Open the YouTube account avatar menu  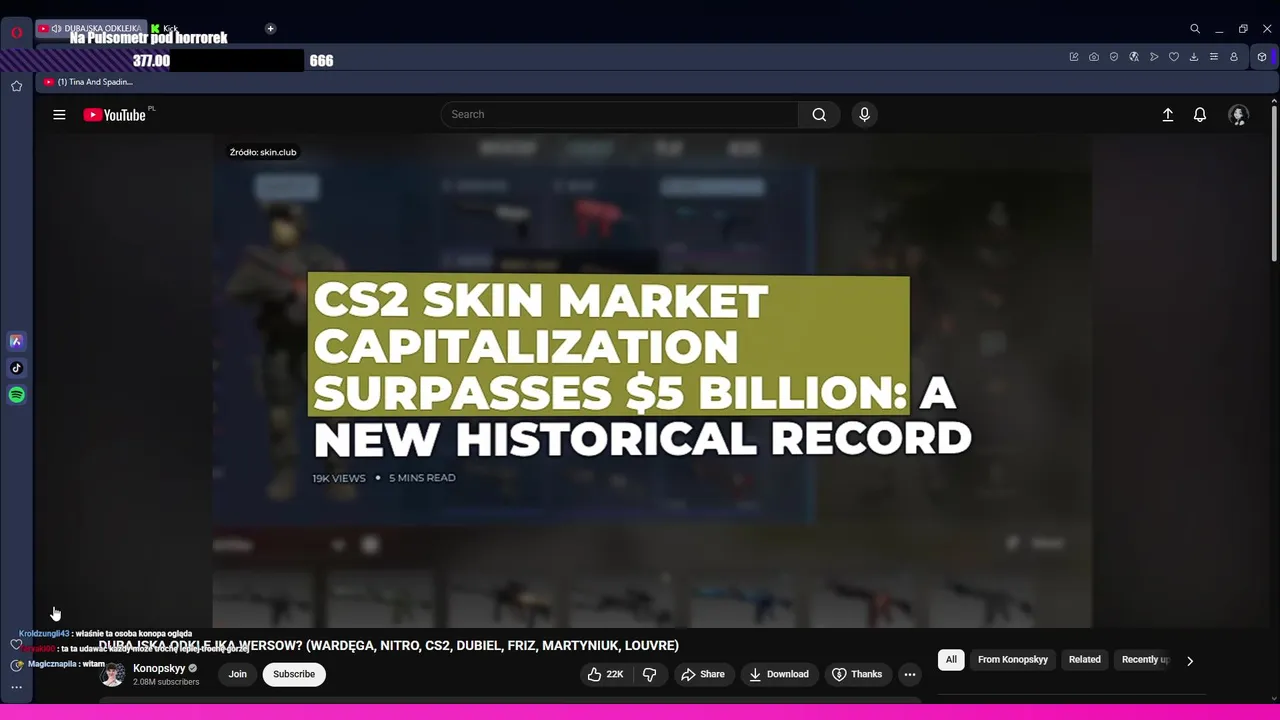1238,115
